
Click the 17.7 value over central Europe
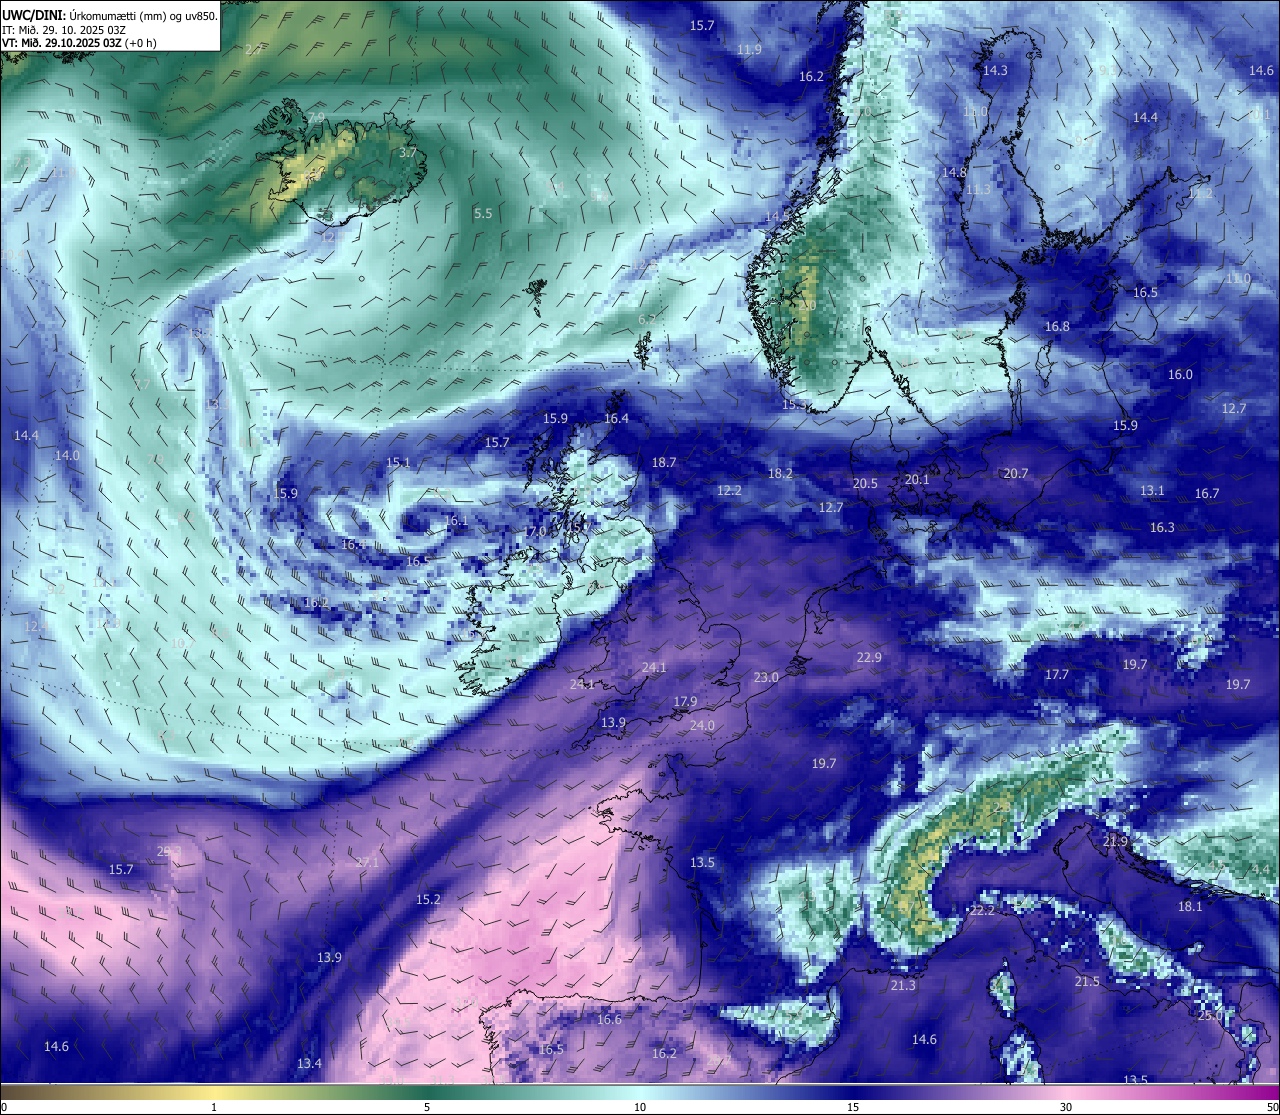coord(1057,674)
